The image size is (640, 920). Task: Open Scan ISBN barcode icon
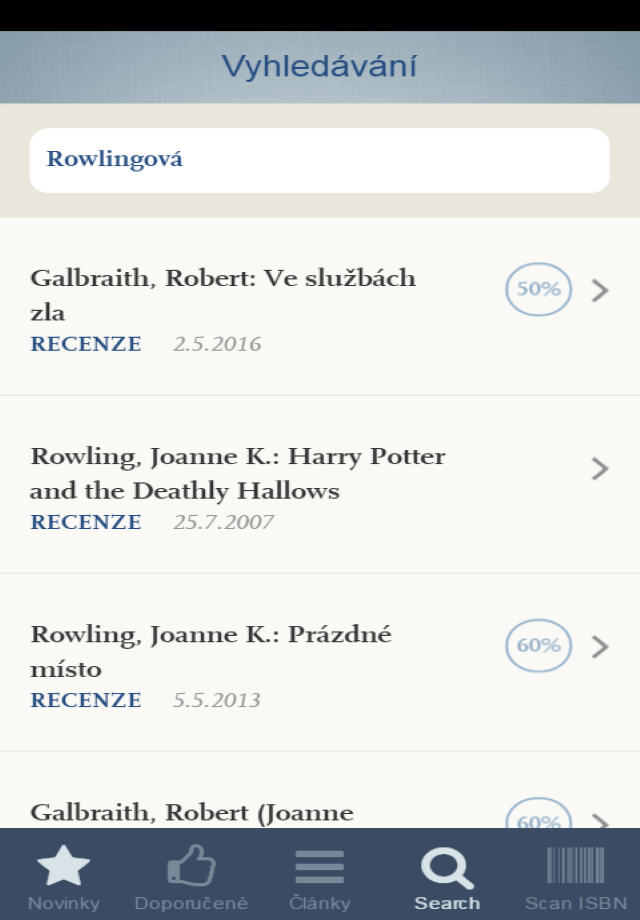pos(575,866)
